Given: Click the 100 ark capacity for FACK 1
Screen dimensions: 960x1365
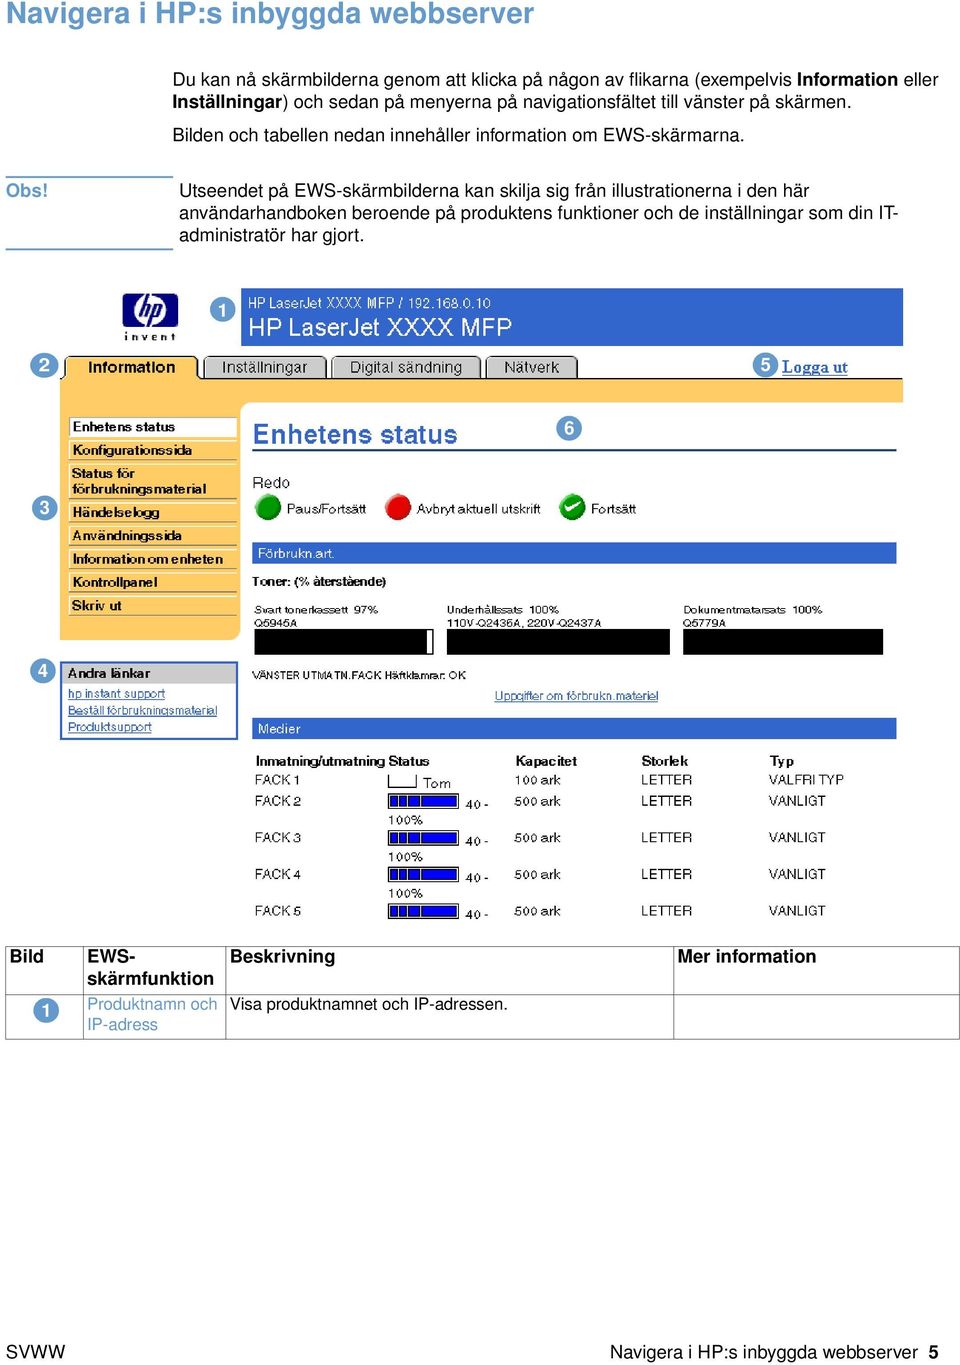Looking at the screenshot, I should [538, 780].
